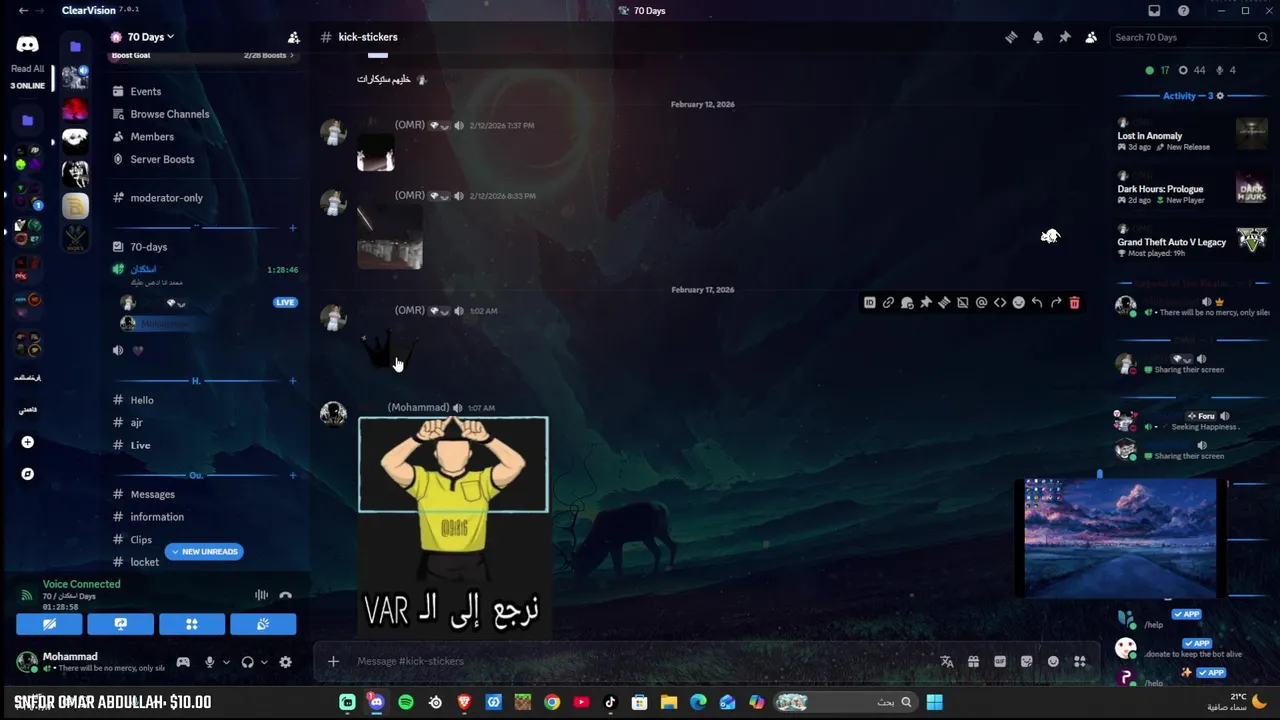This screenshot has width=1280, height=720.
Task: Click translate icon in message bar
Action: (946, 661)
